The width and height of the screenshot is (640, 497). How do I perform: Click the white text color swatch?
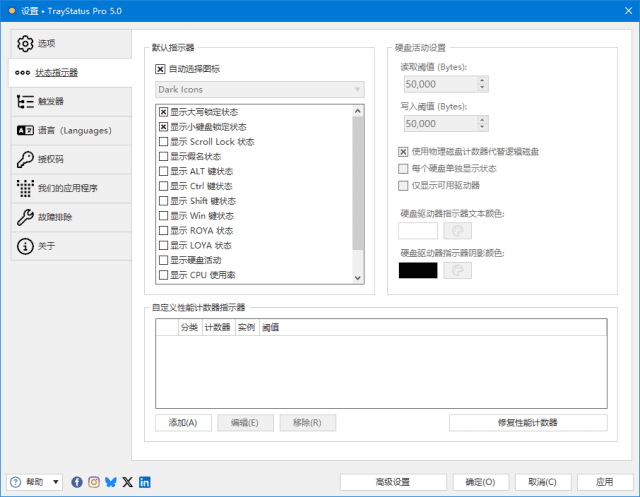(418, 231)
